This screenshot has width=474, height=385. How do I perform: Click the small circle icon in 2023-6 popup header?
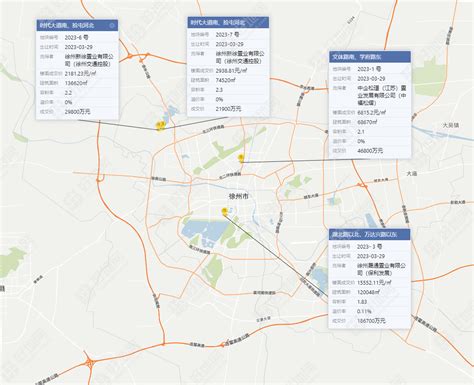(x=112, y=25)
